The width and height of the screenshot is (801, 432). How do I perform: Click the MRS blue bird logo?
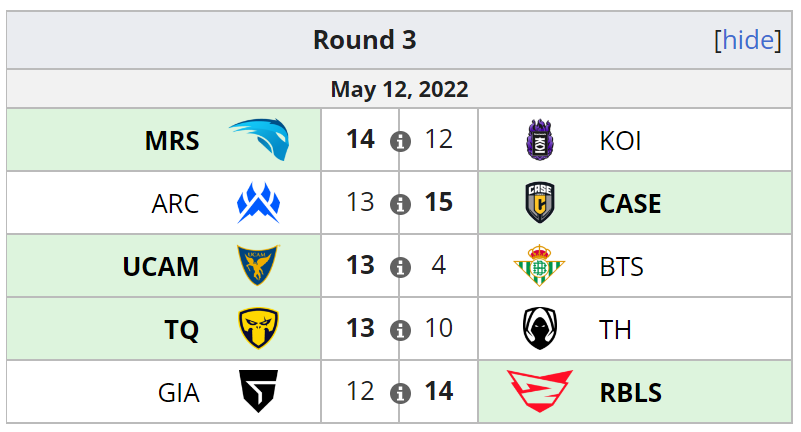pos(259,139)
